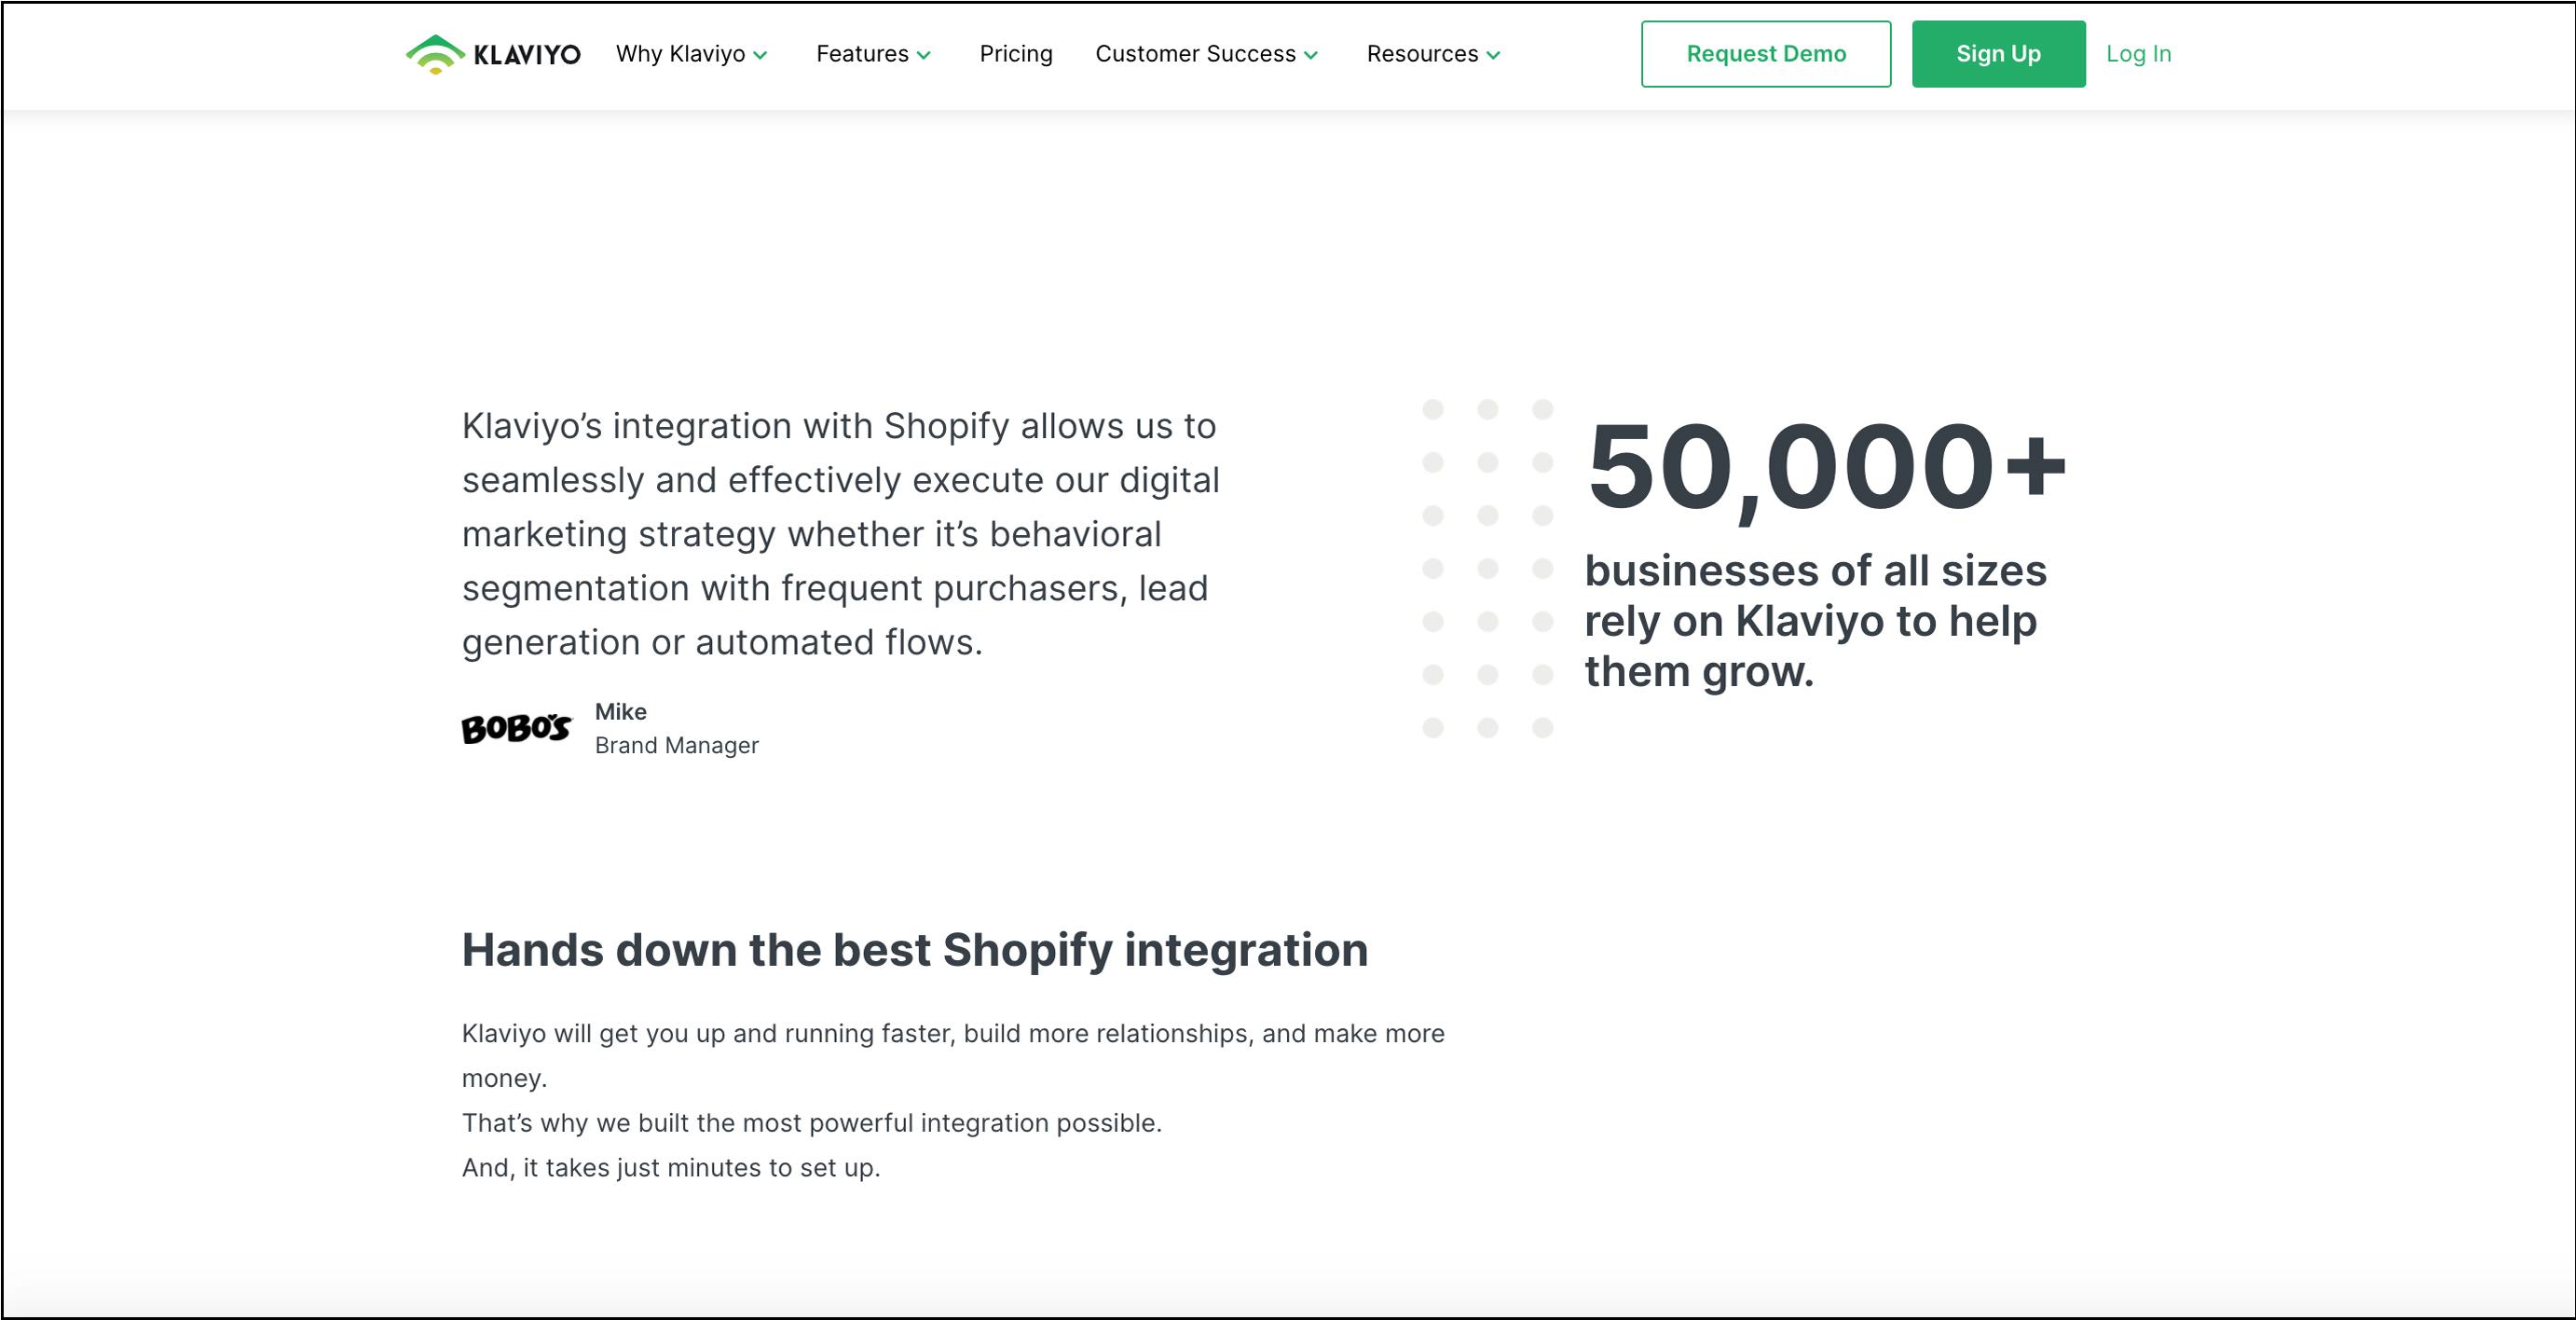
Task: Go to the Pricing page
Action: coord(1016,54)
